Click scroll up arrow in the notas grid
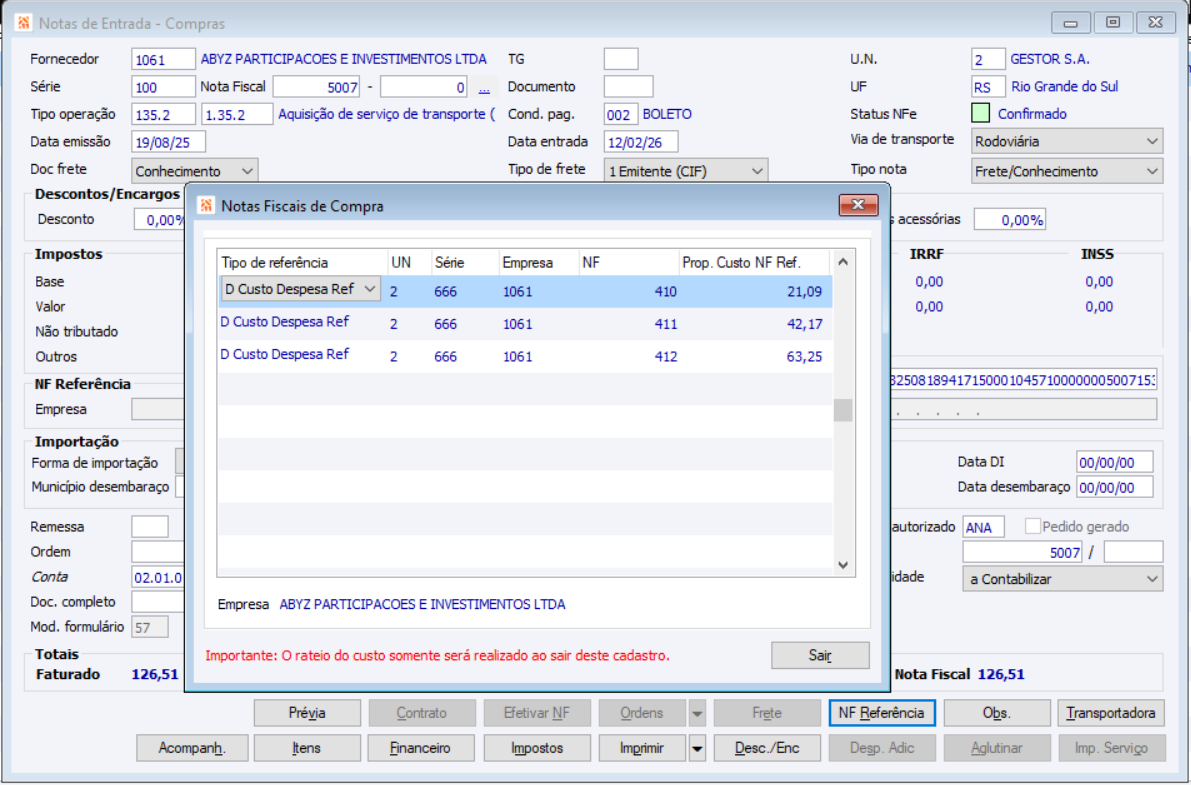This screenshot has height=785, width=1191. 842,261
